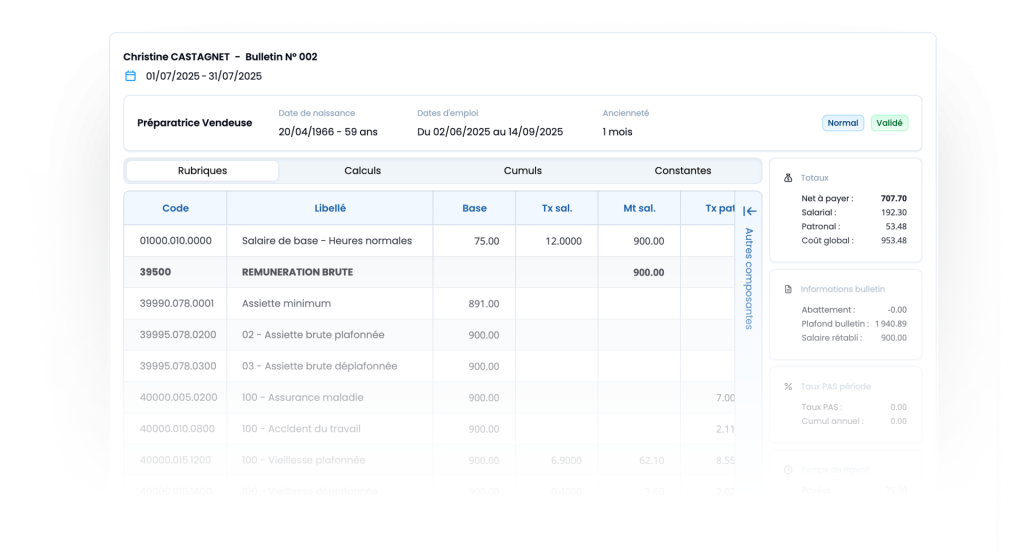Click the Mt sal. column header

click(638, 208)
